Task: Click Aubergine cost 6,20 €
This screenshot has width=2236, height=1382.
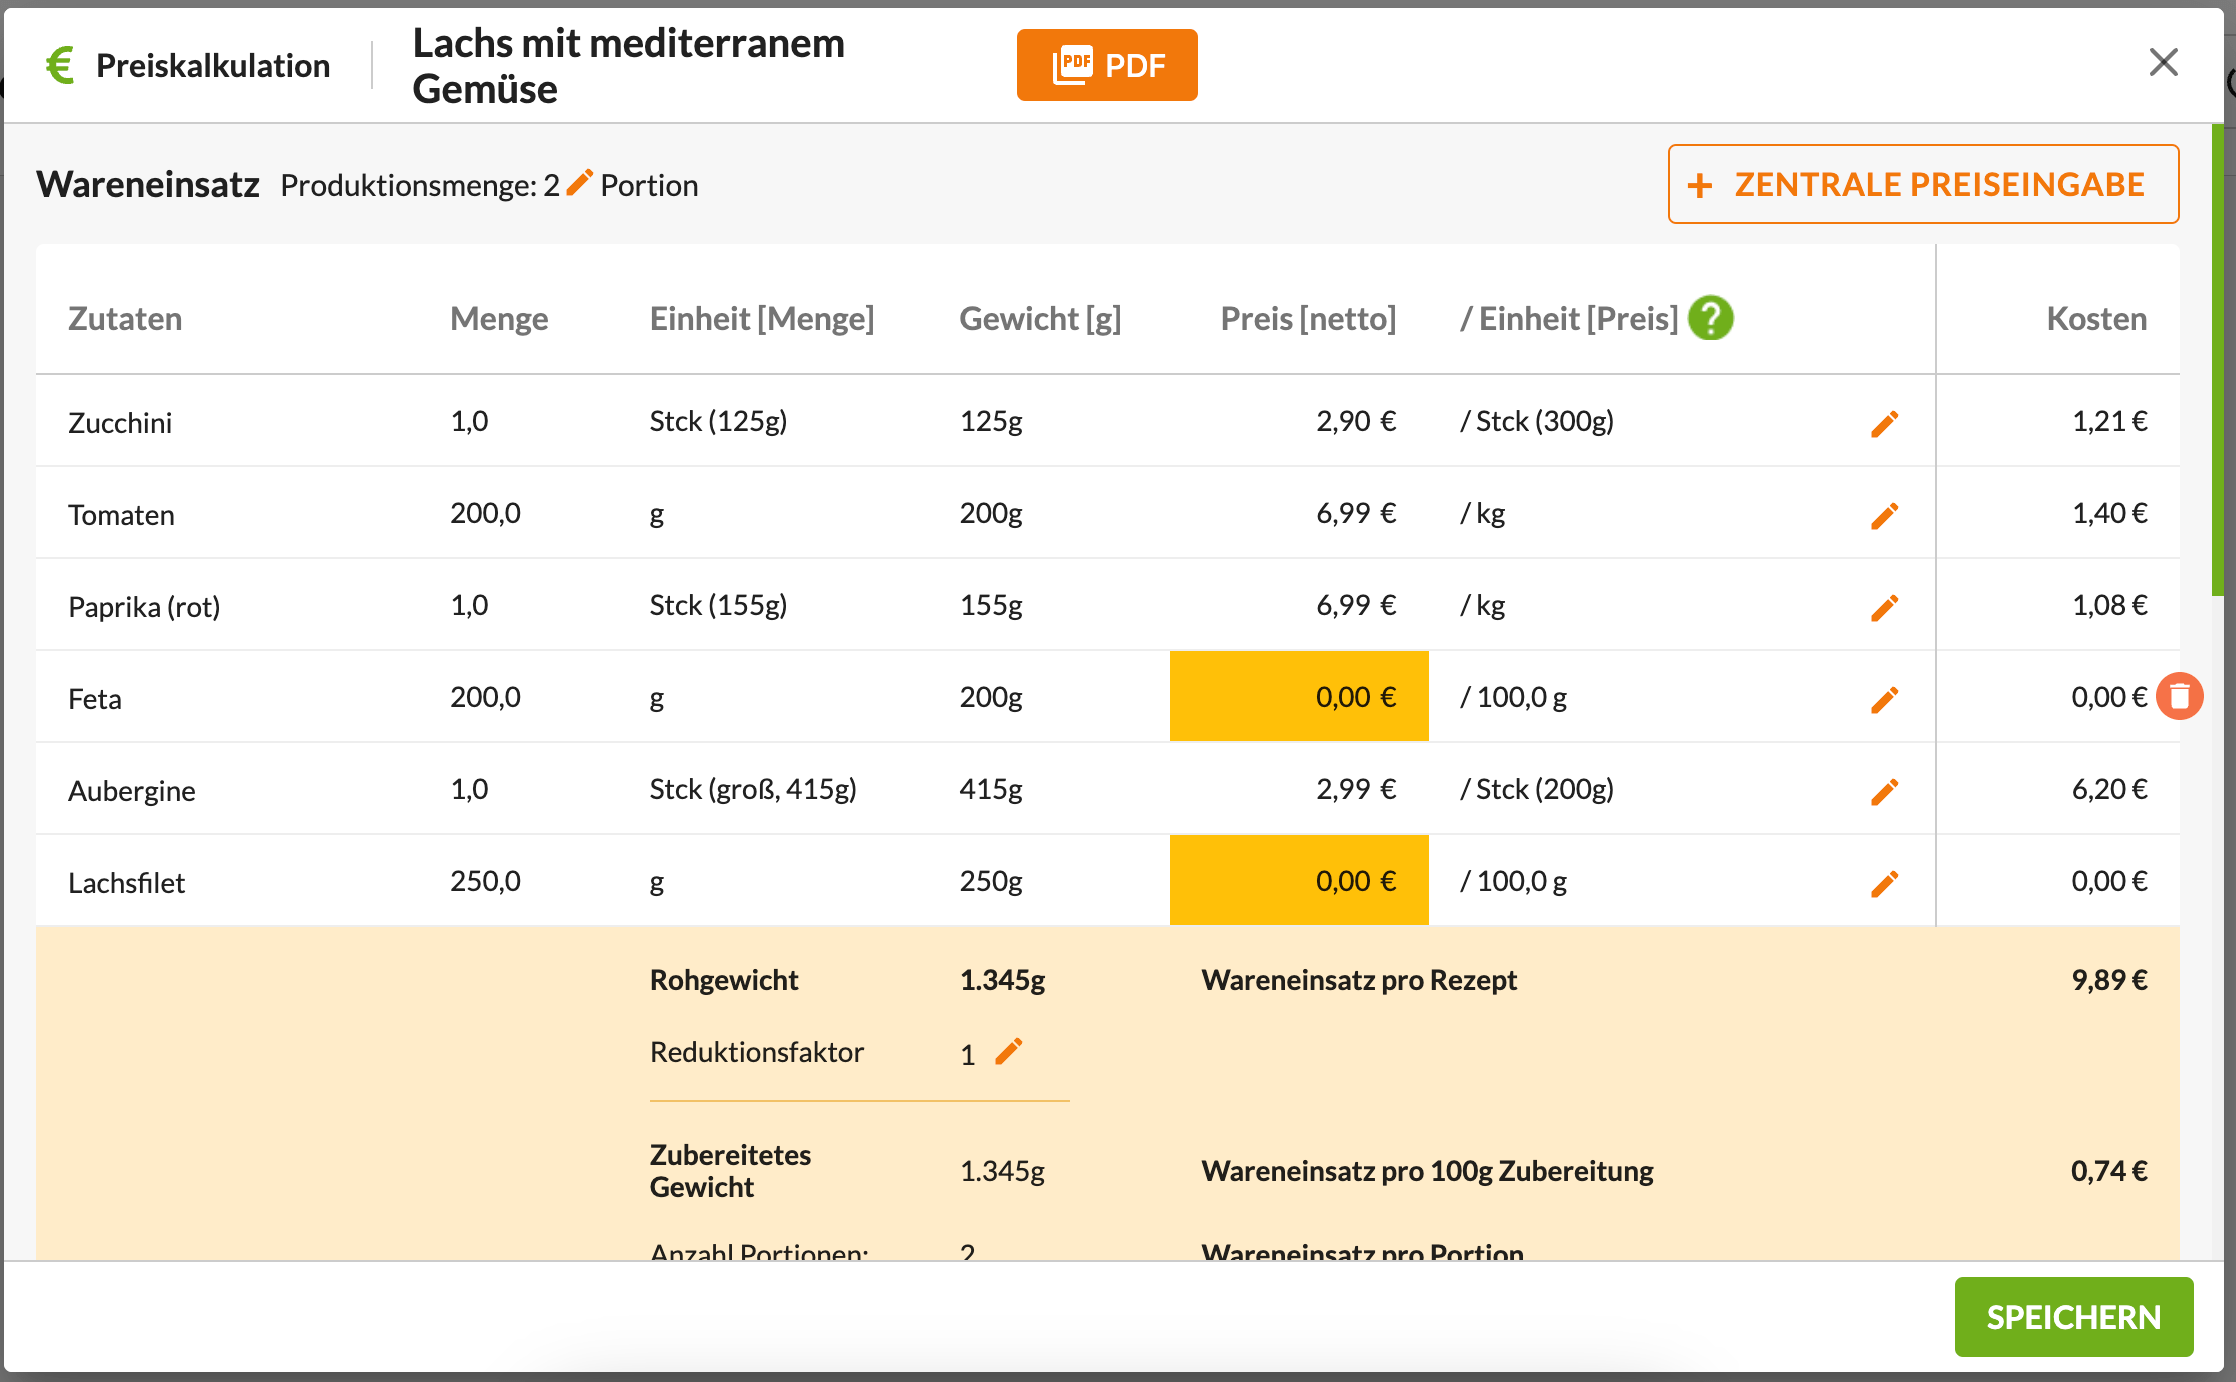Action: click(2109, 788)
